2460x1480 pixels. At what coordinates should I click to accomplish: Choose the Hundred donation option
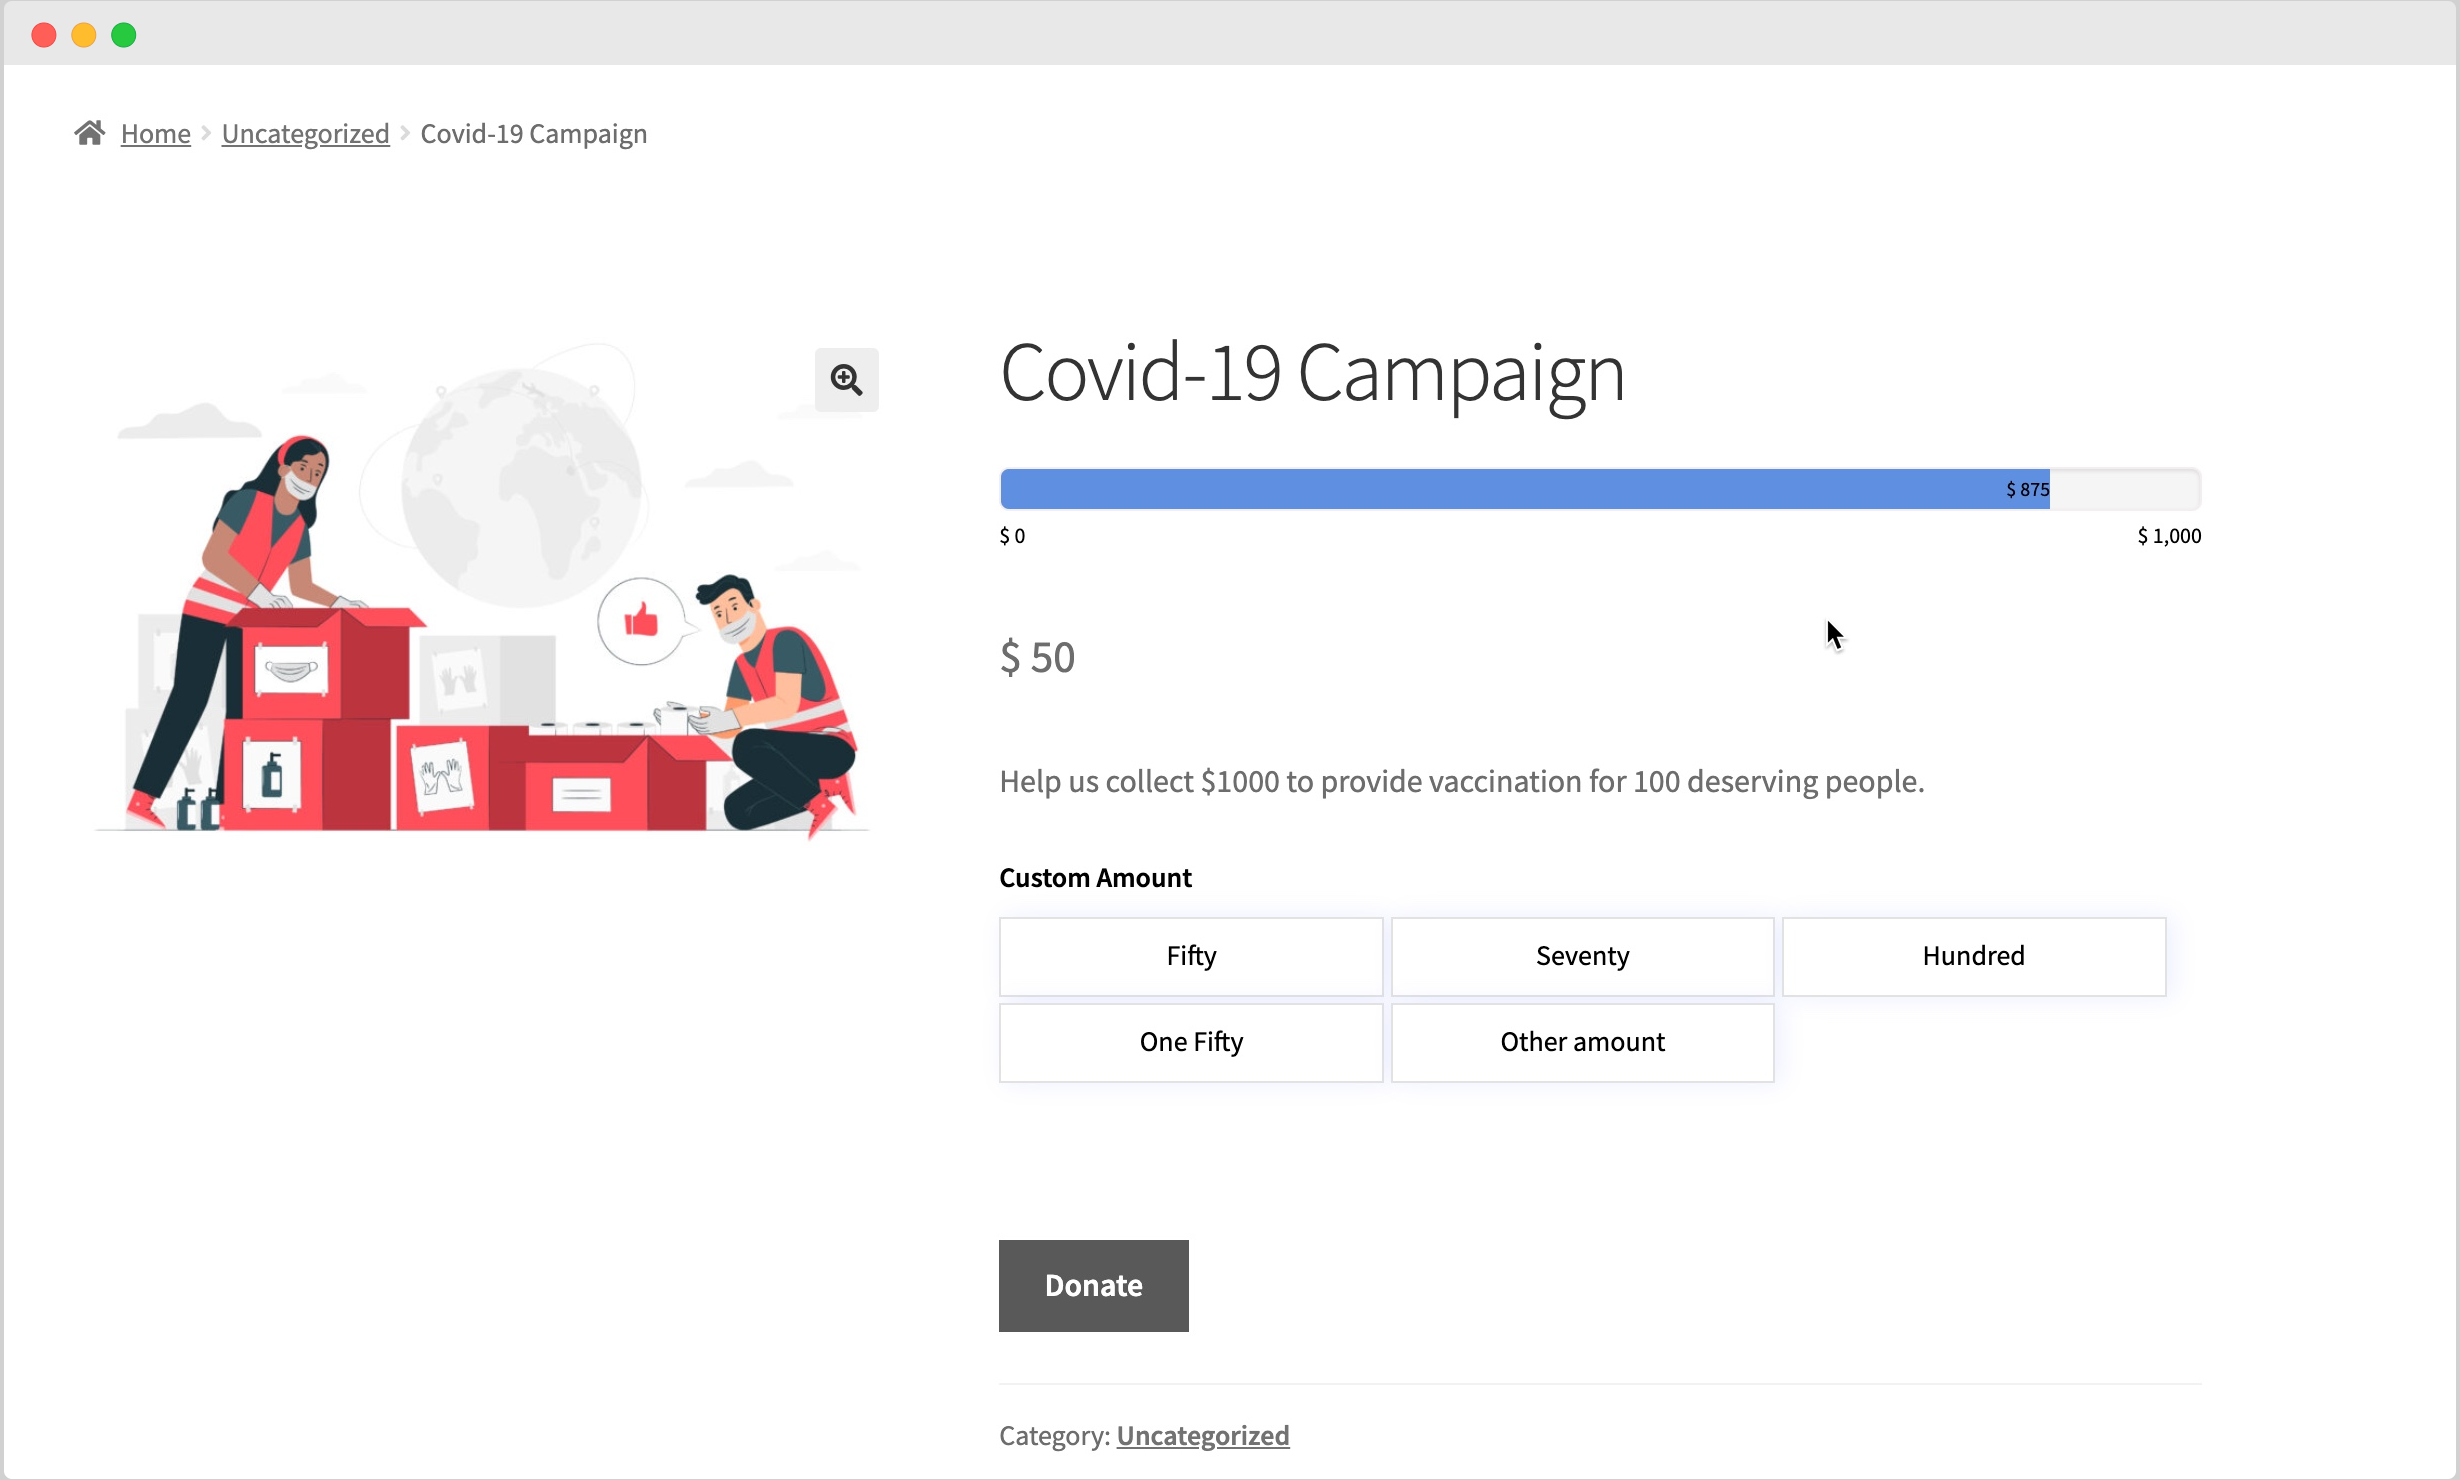[1973, 956]
